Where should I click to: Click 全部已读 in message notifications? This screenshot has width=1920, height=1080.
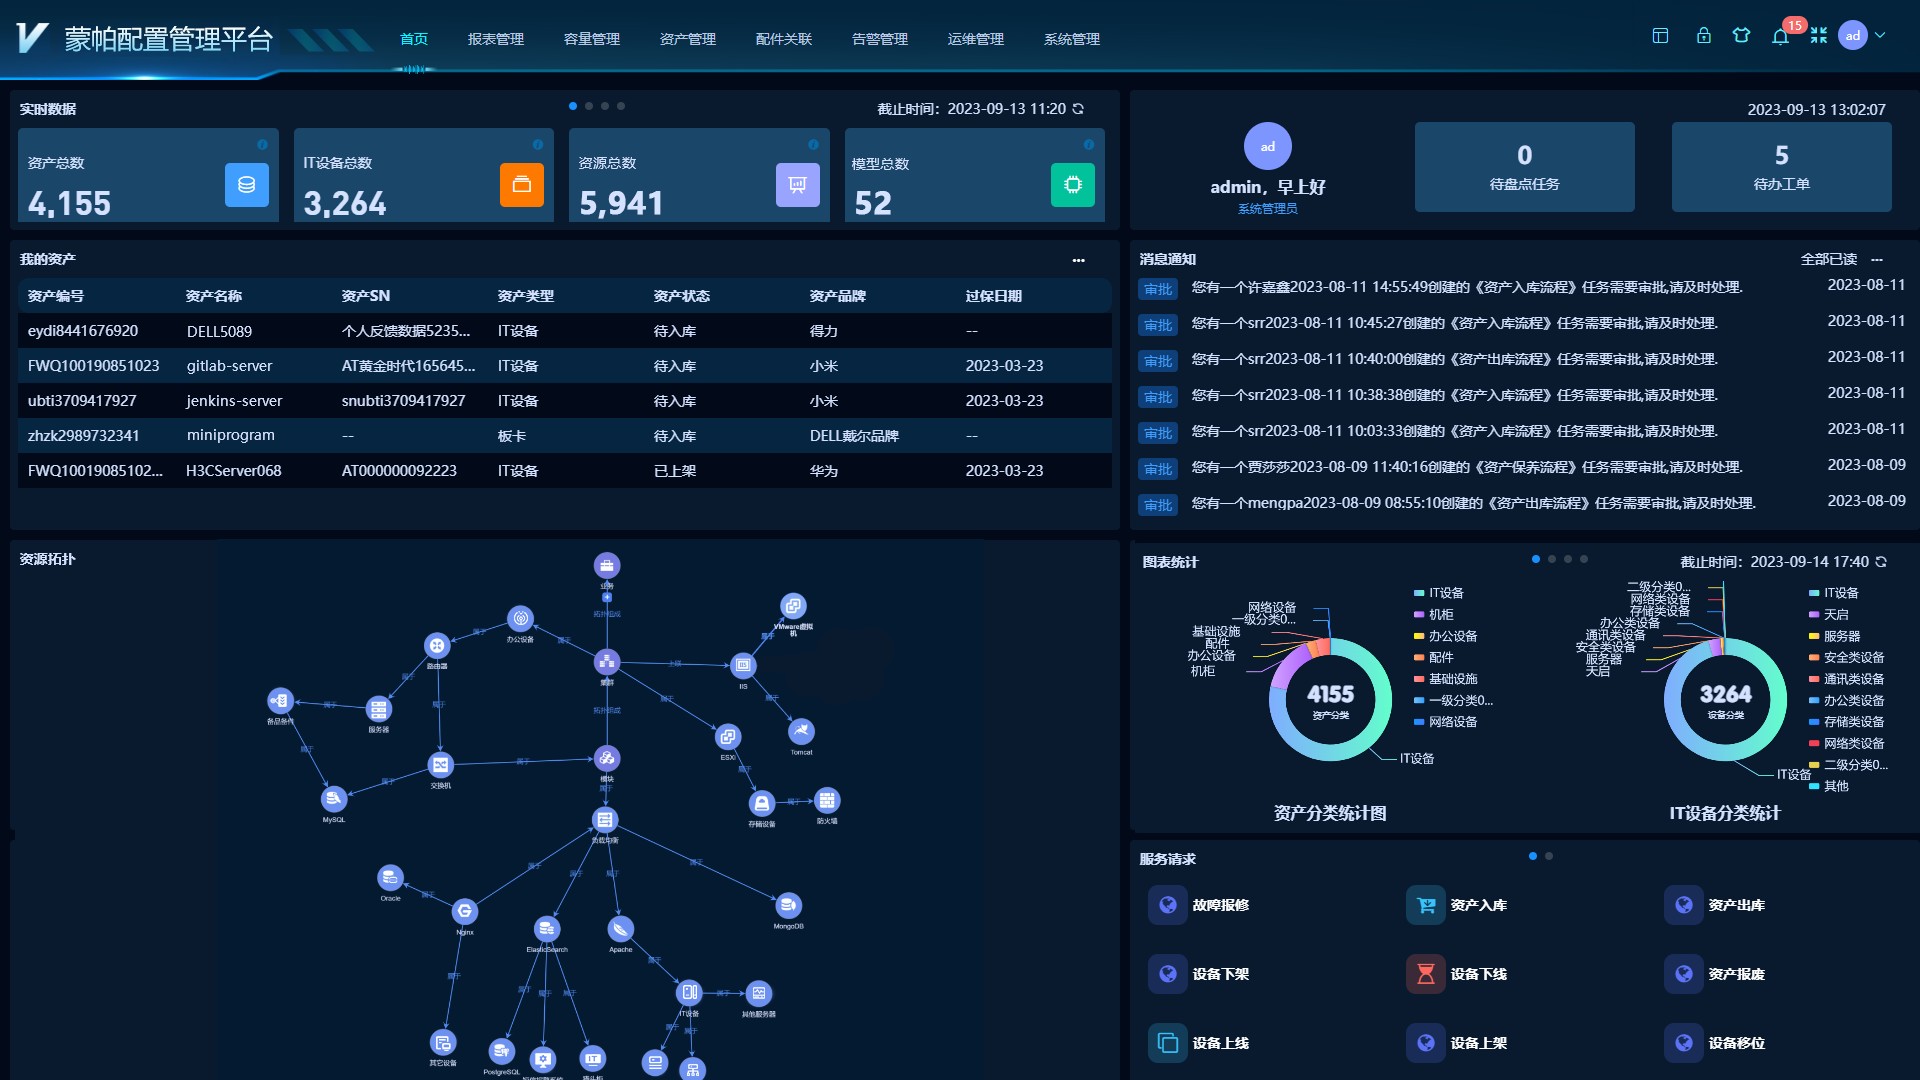click(1828, 259)
